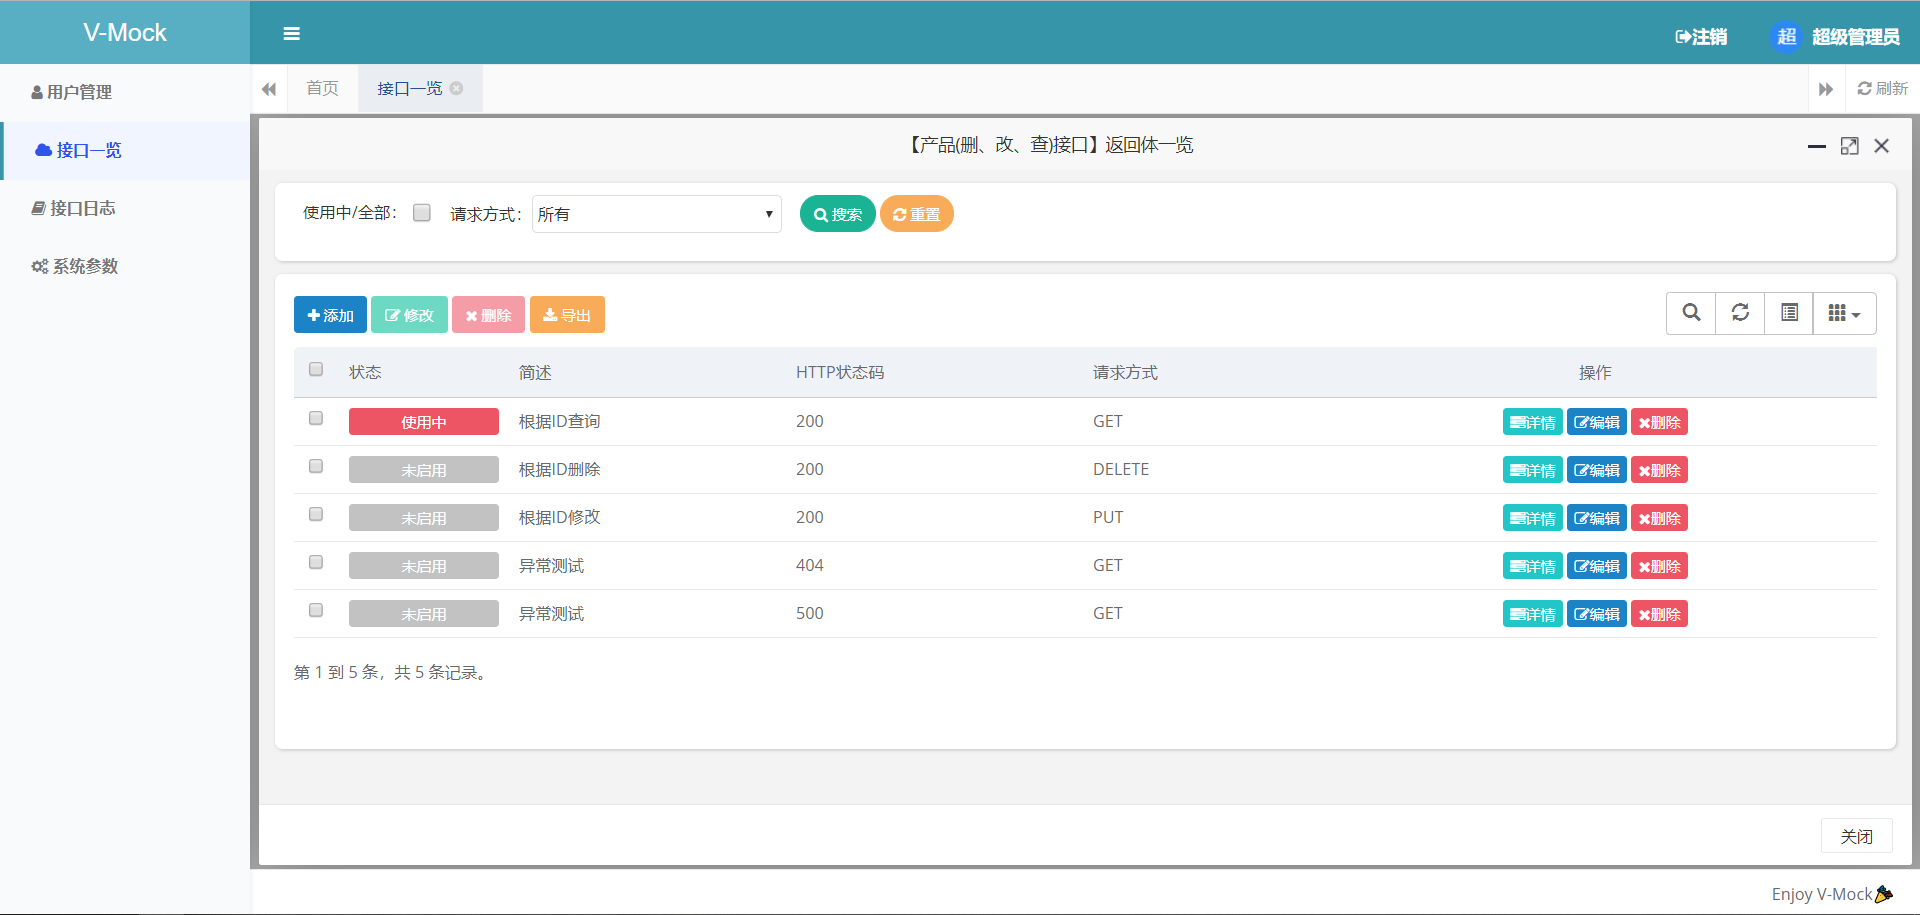Screen dimensions: 1920x915
Task: Click the 关闭 button at dialog bottom
Action: 1856,836
